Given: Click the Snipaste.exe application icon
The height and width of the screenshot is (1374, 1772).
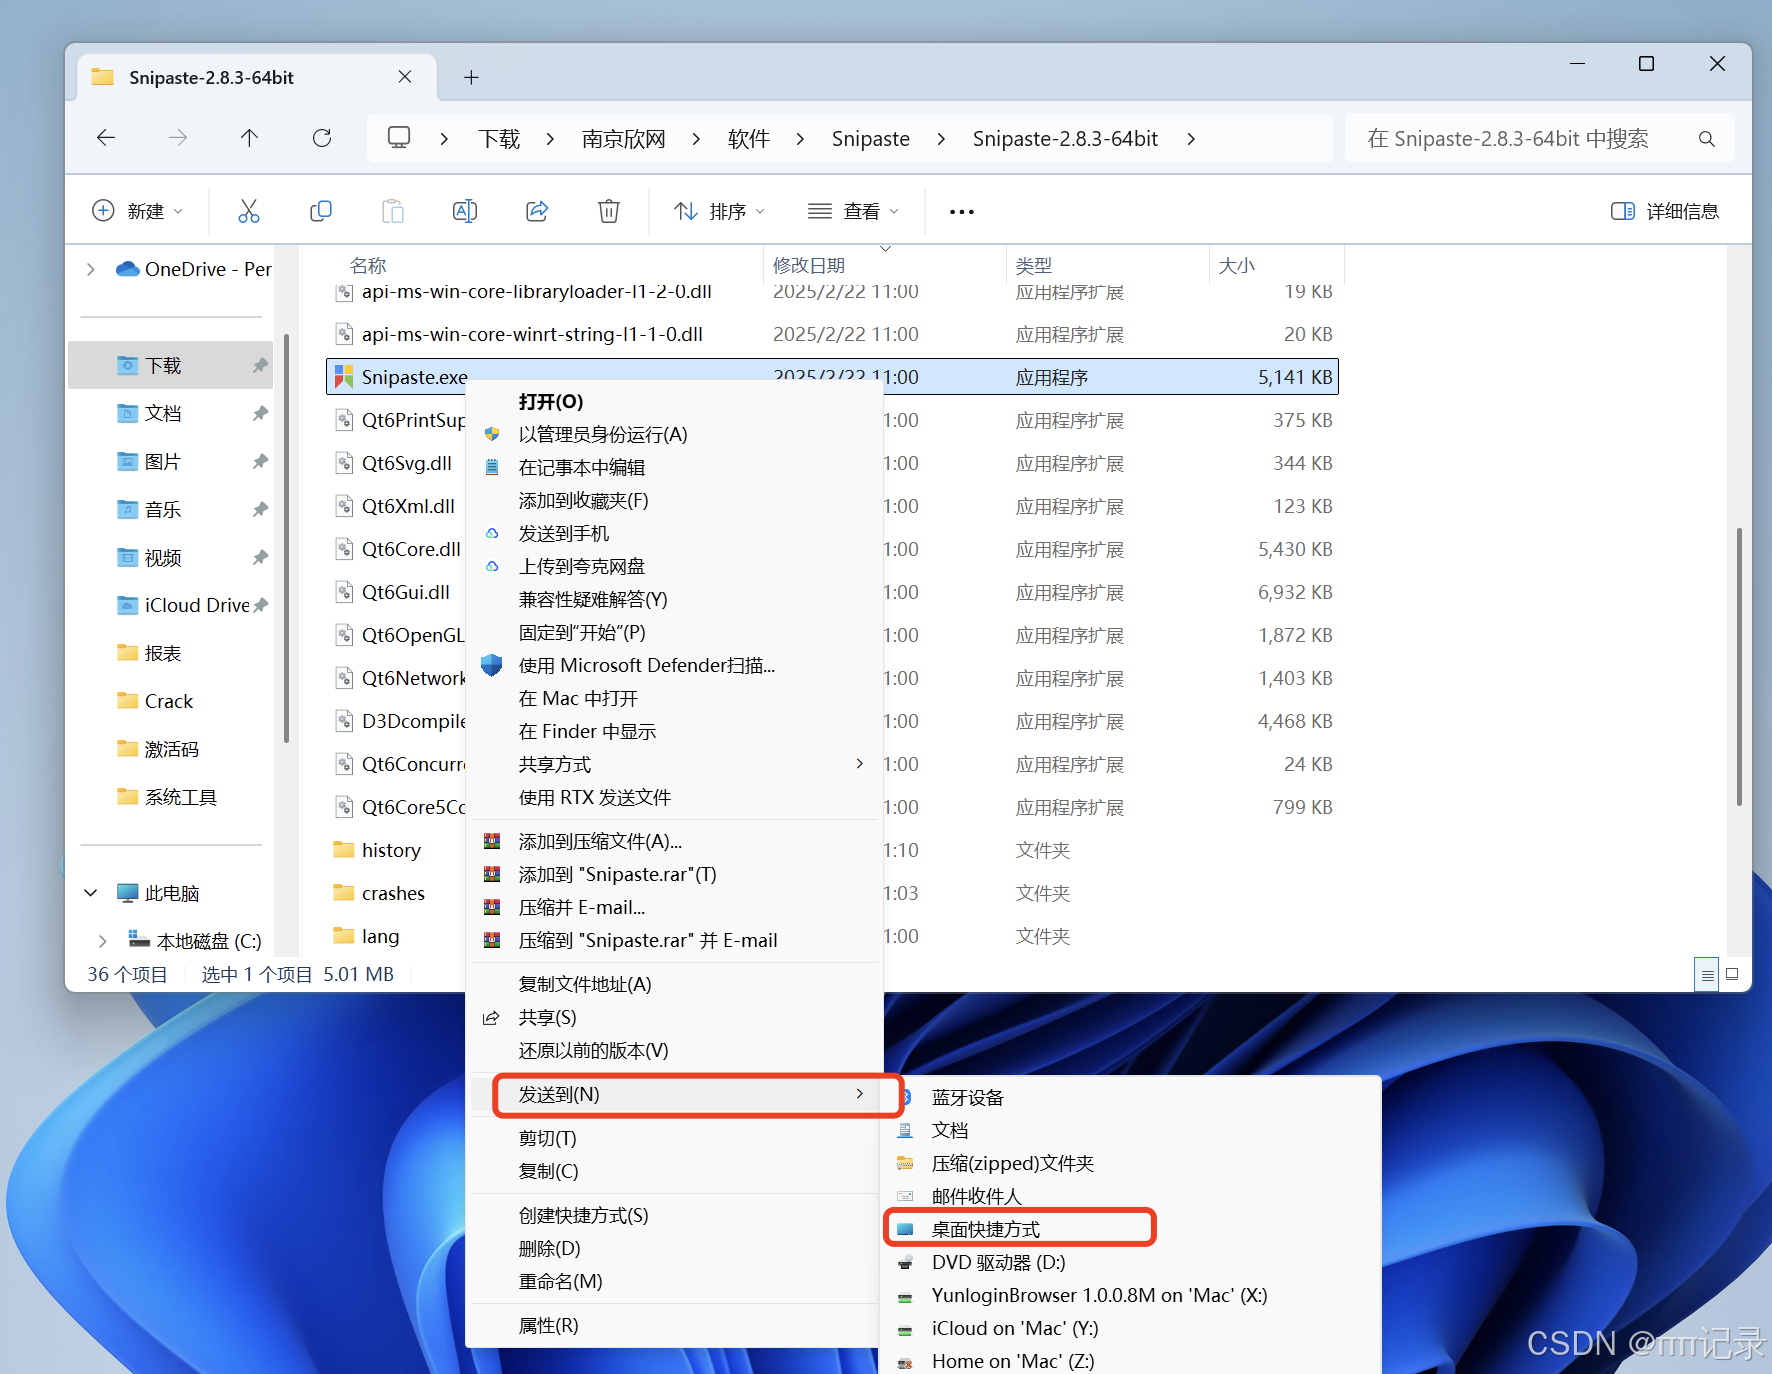Looking at the screenshot, I should [x=344, y=377].
